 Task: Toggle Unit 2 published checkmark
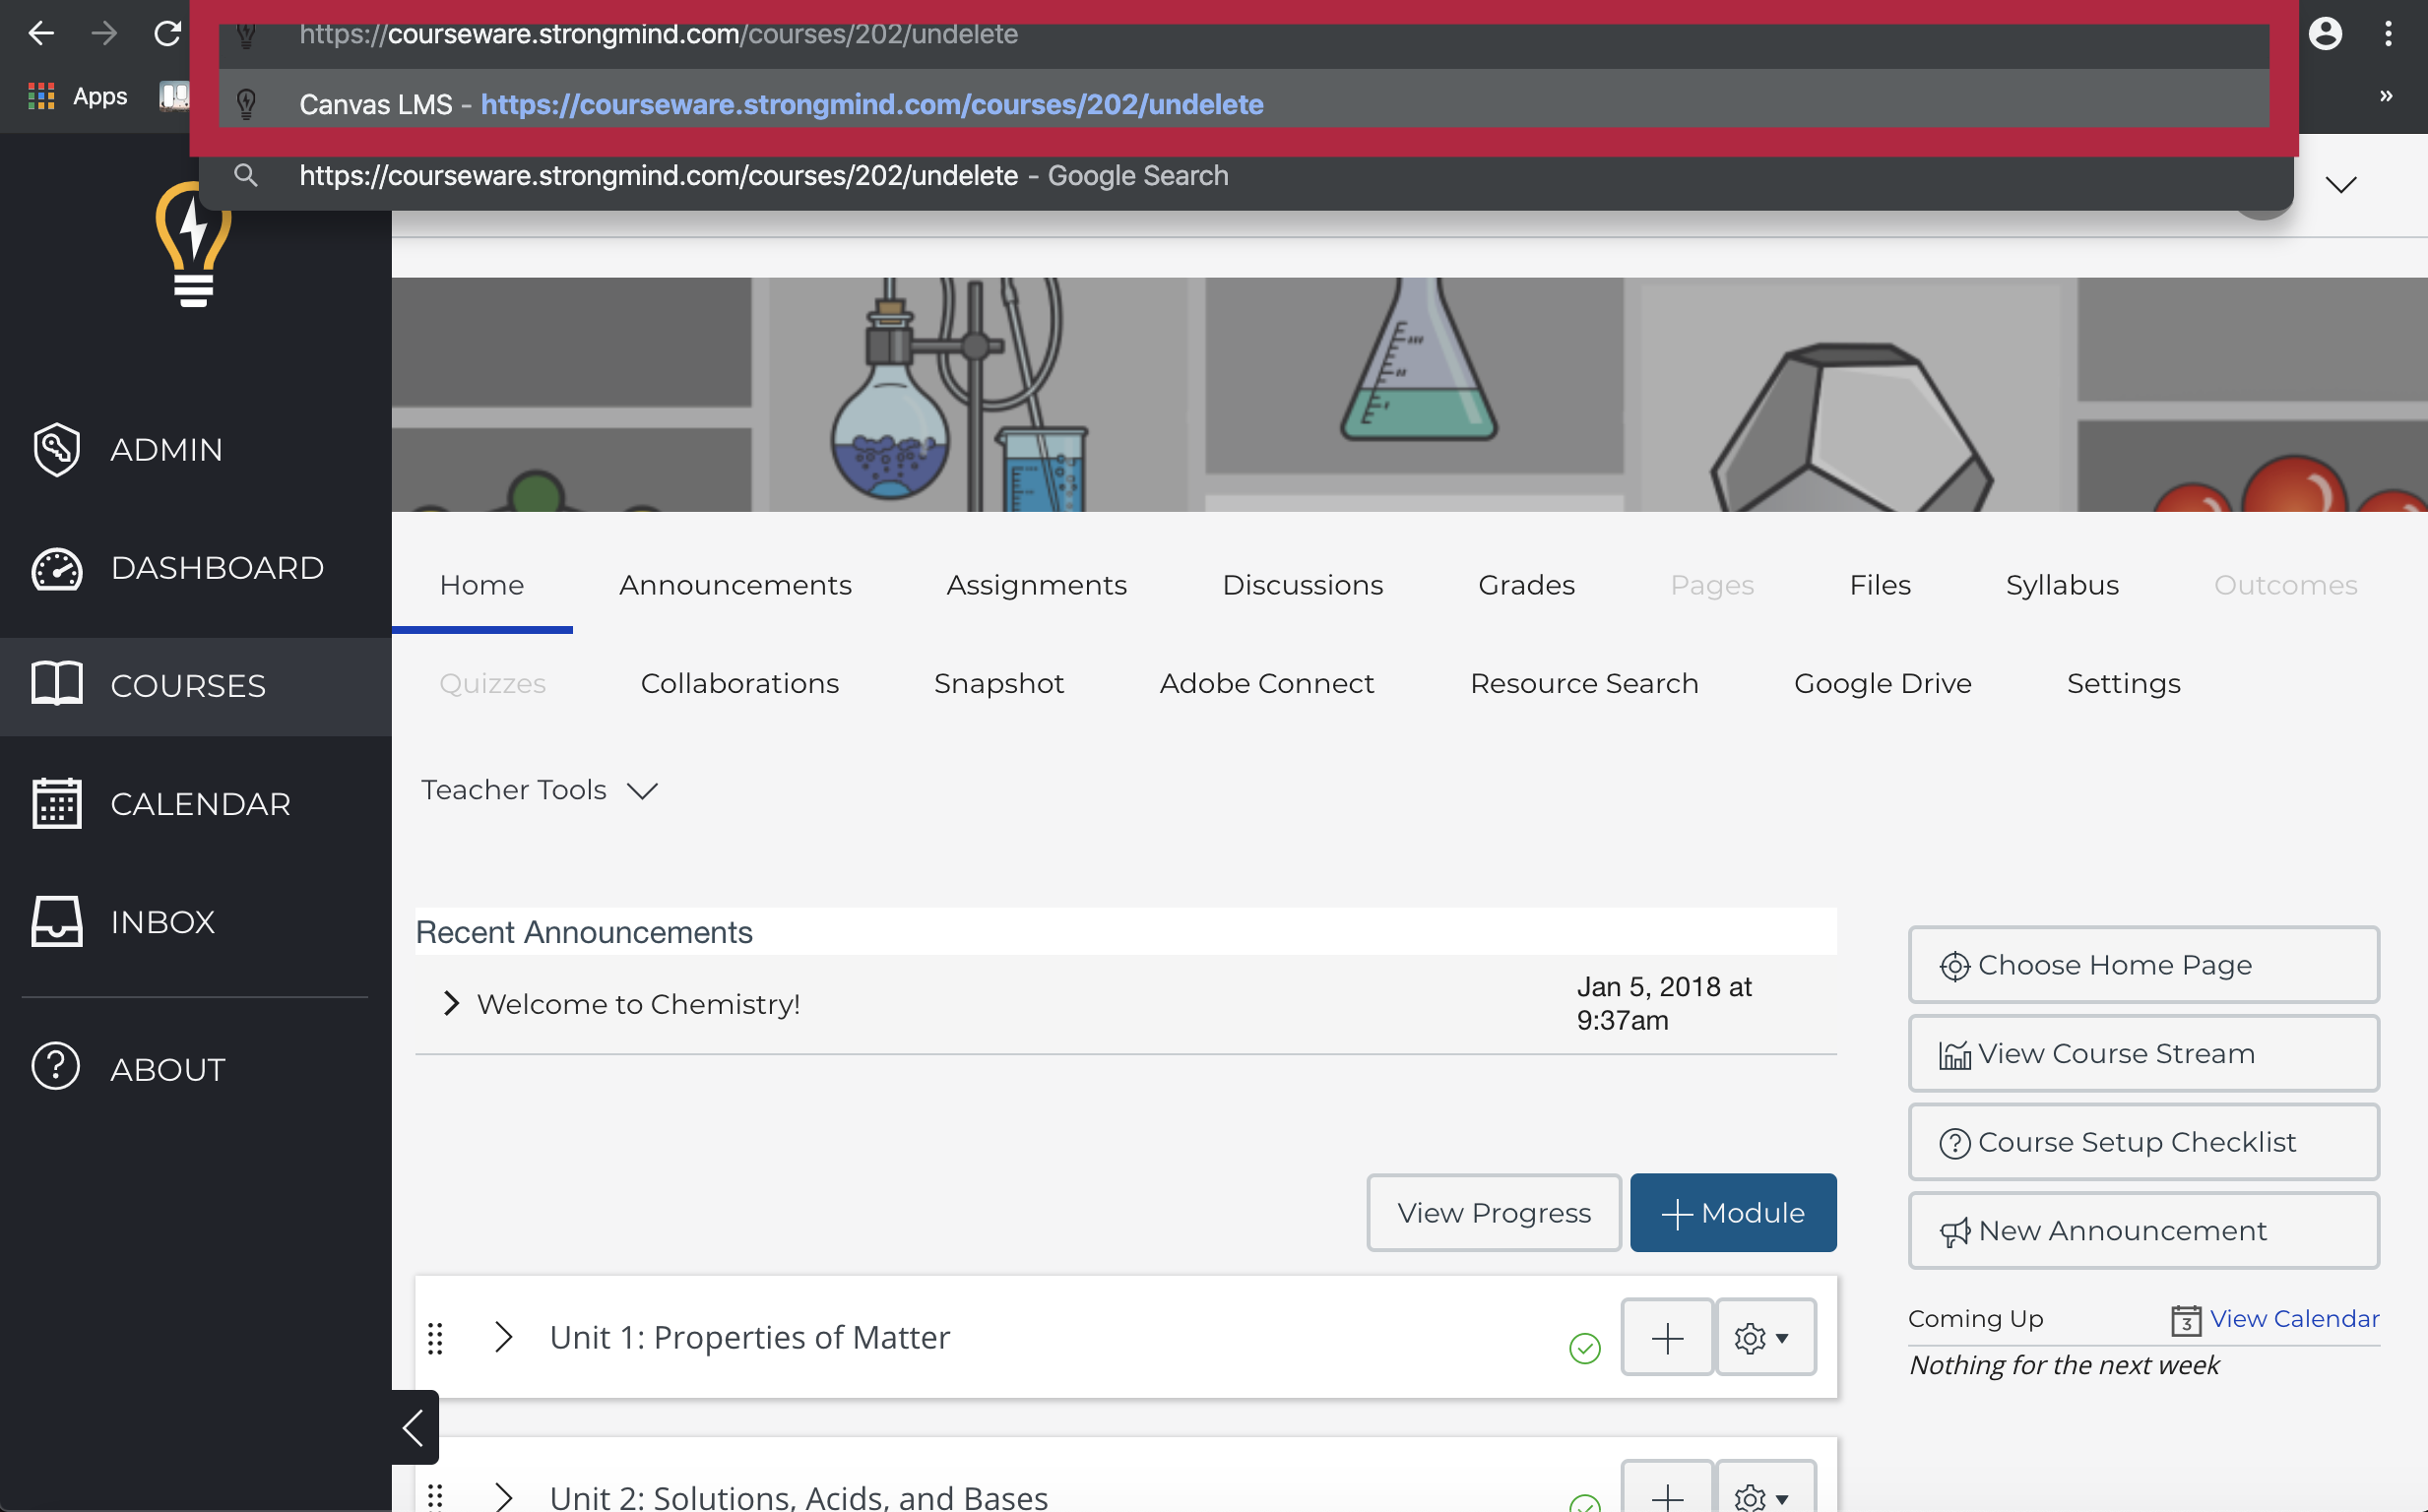[x=1585, y=1503]
